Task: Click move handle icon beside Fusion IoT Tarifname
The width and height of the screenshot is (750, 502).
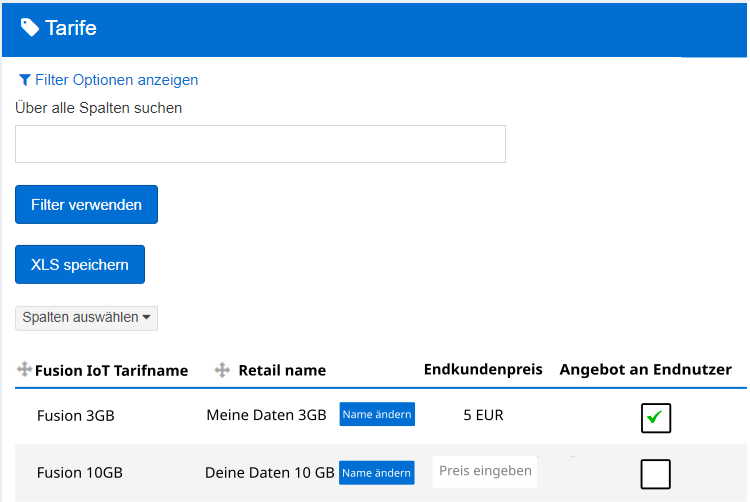Action: click(24, 370)
